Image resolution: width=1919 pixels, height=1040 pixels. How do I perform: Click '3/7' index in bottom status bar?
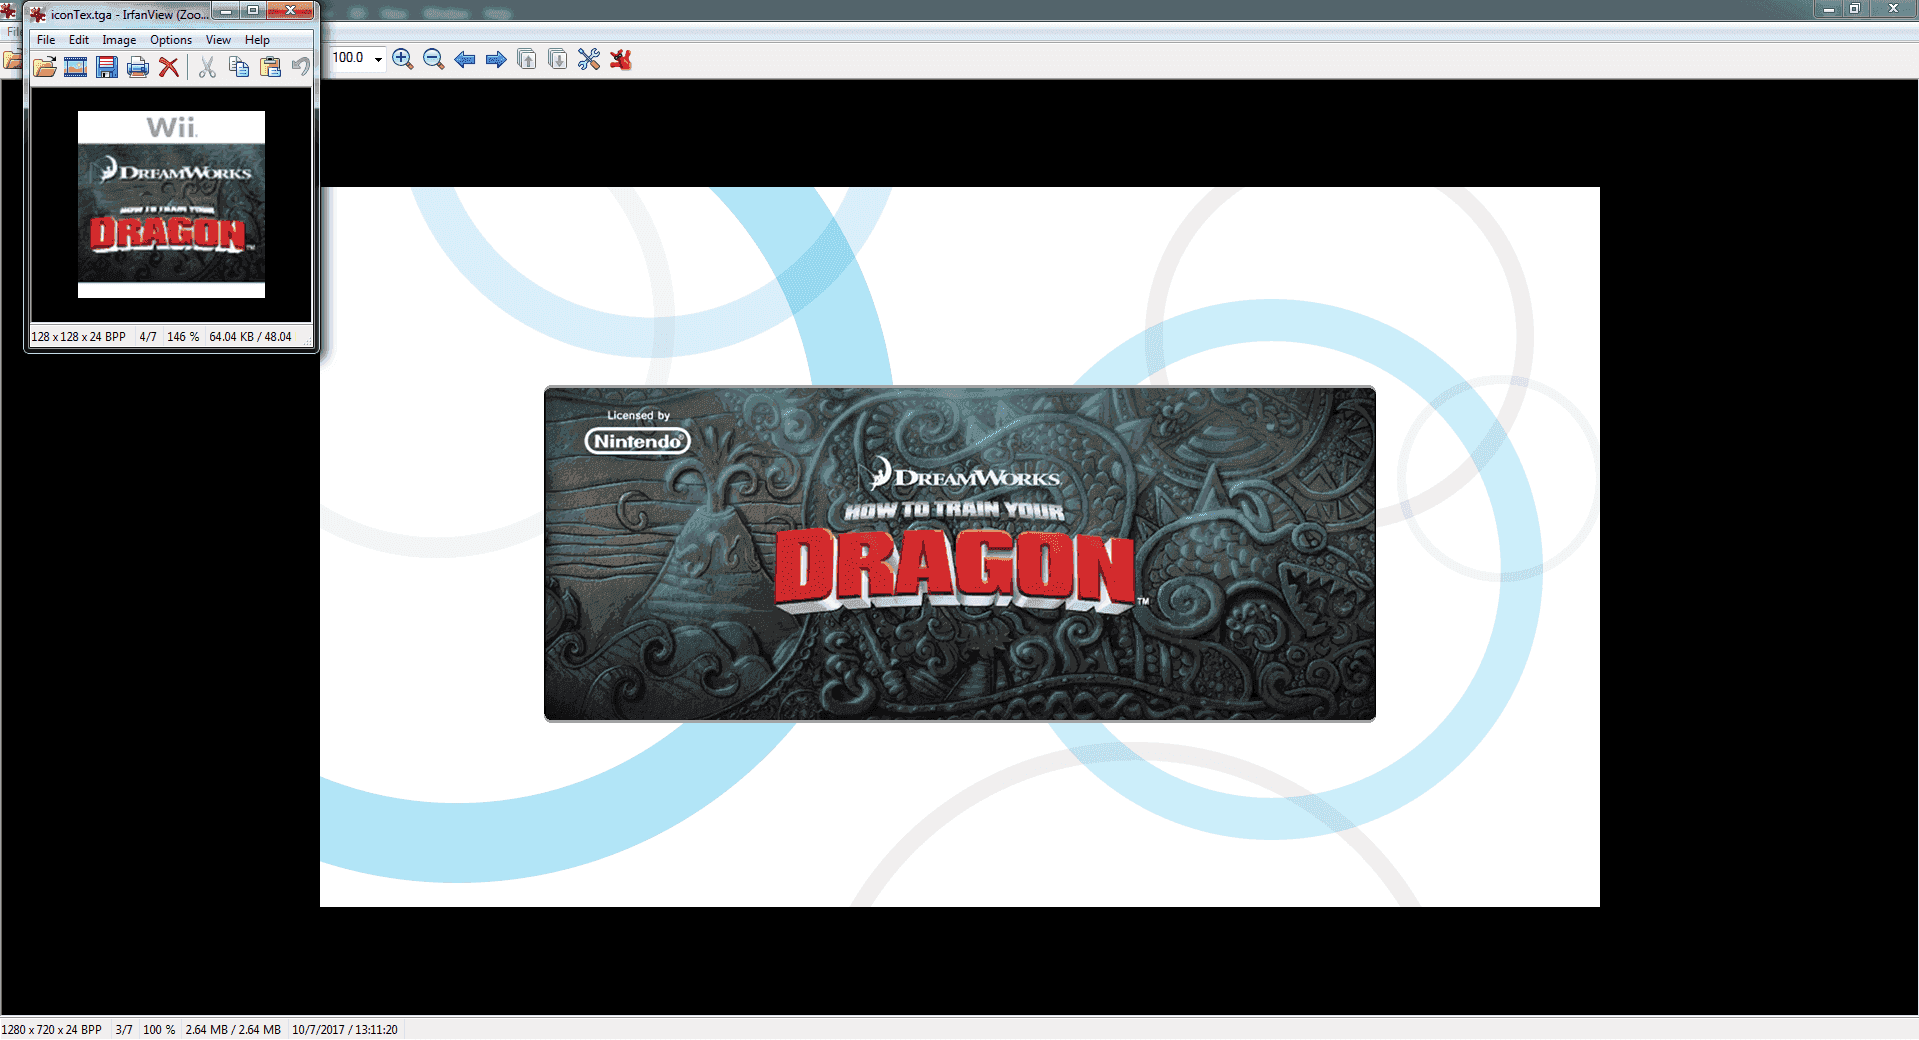(124, 1030)
